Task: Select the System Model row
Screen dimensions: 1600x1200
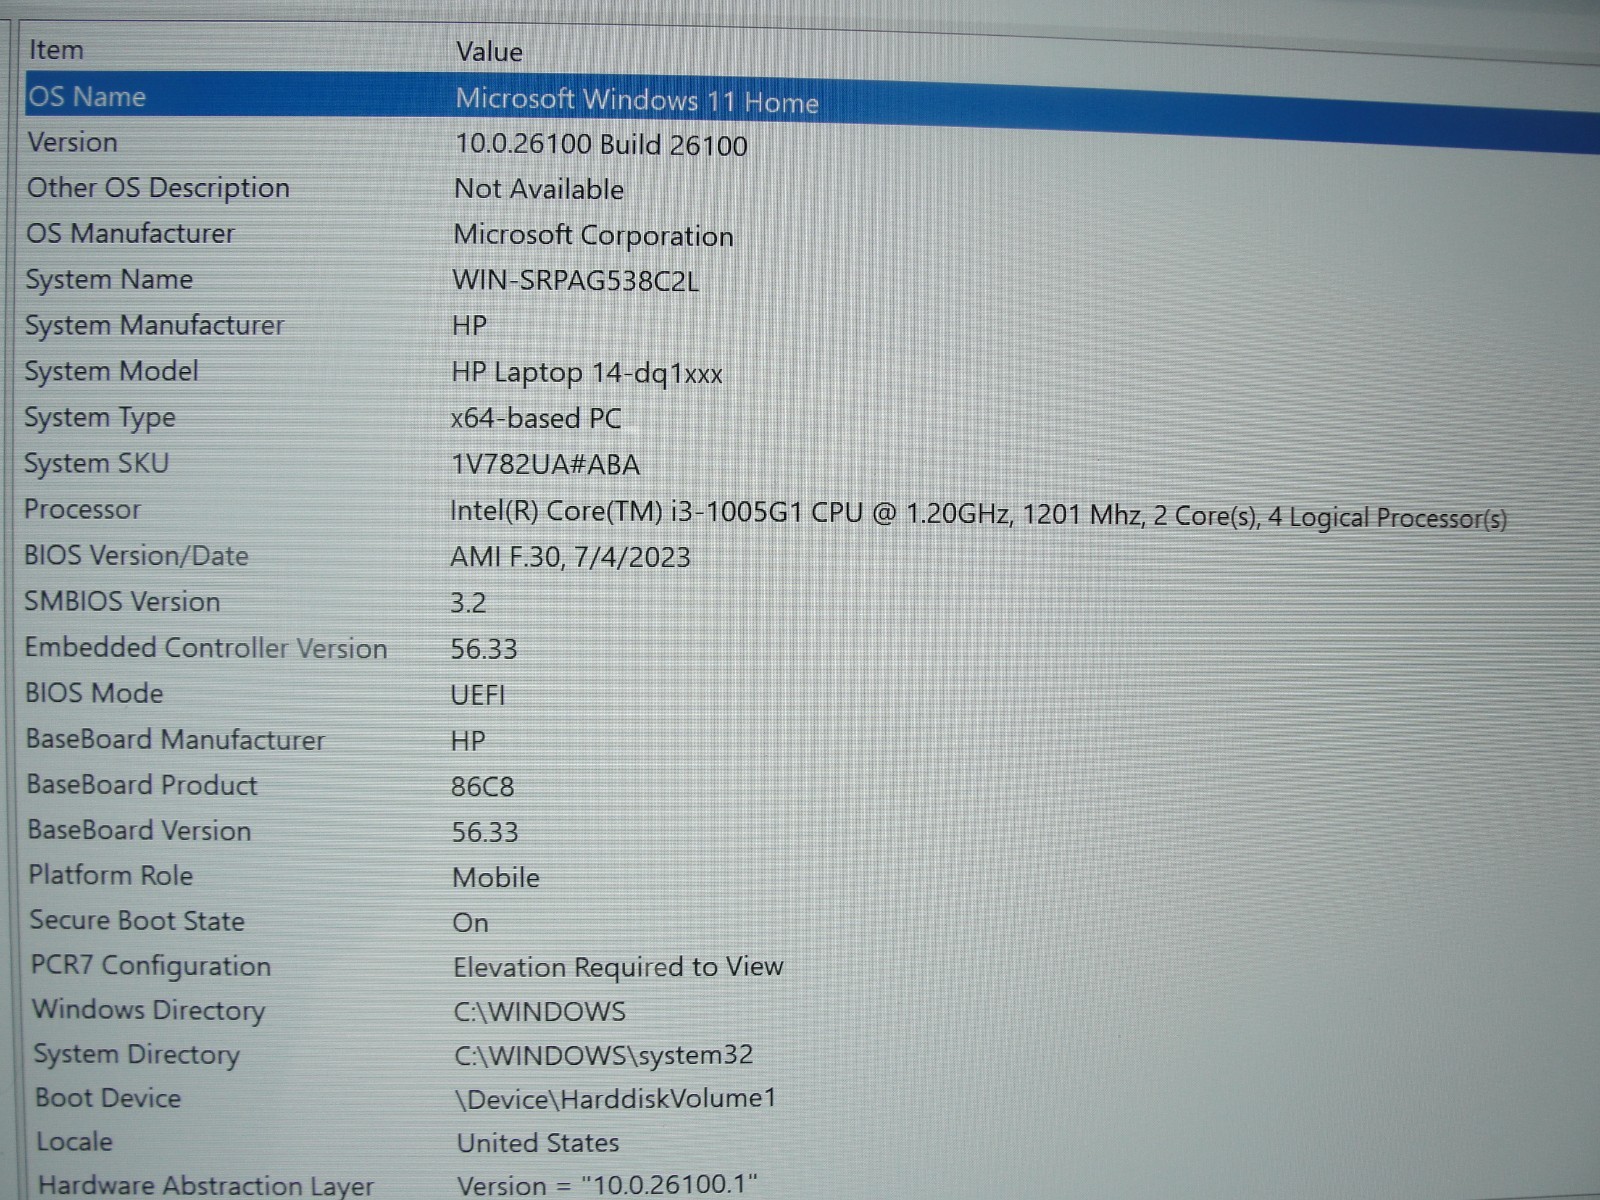Action: (112, 372)
